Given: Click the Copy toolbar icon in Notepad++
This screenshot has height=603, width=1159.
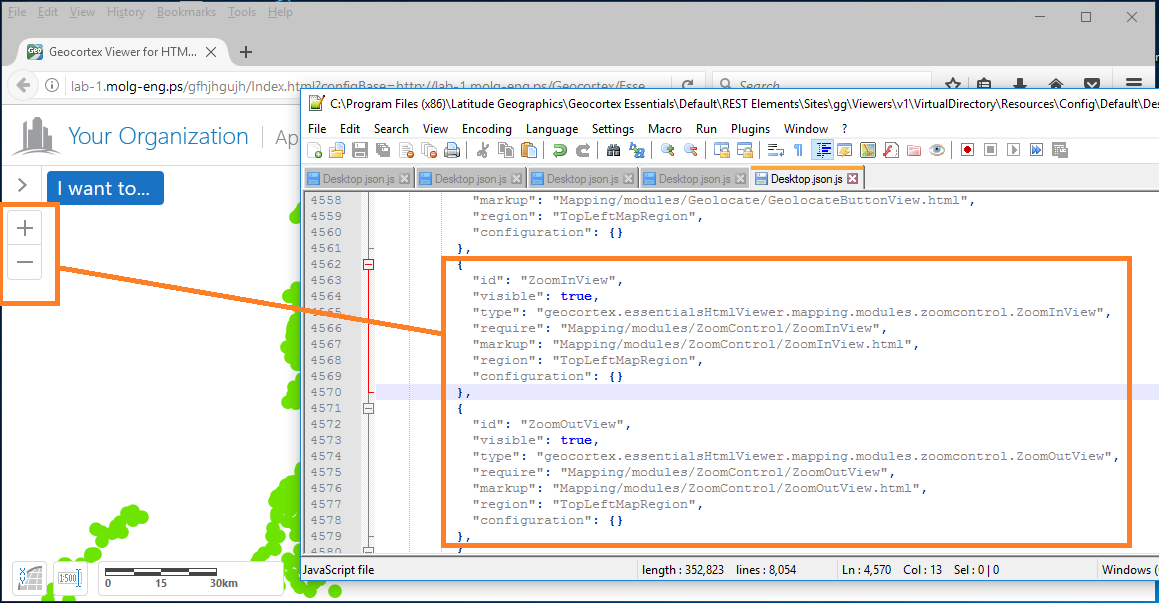Looking at the screenshot, I should [506, 151].
